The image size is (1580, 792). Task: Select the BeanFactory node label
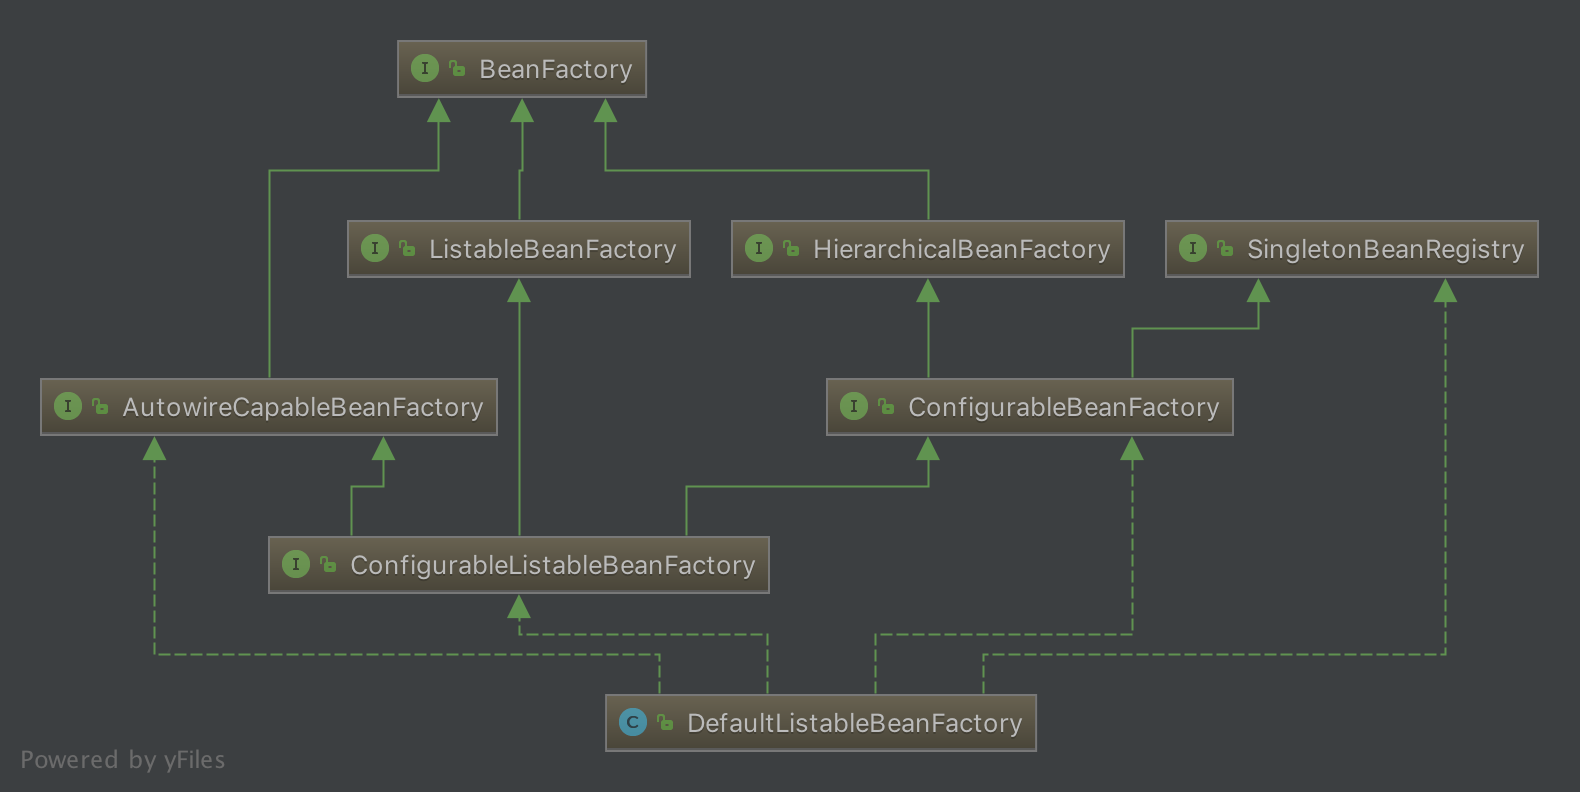pyautogui.click(x=555, y=69)
